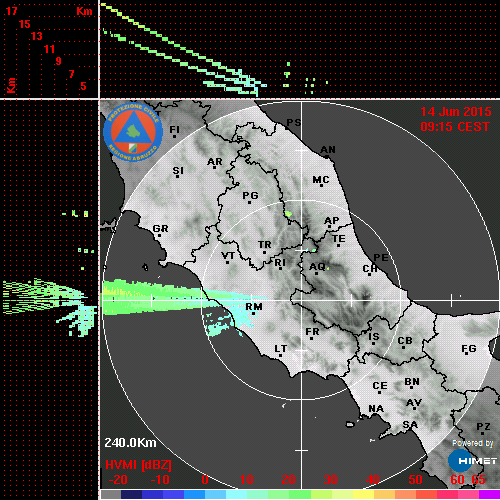Click the HIMET logo

472,461
